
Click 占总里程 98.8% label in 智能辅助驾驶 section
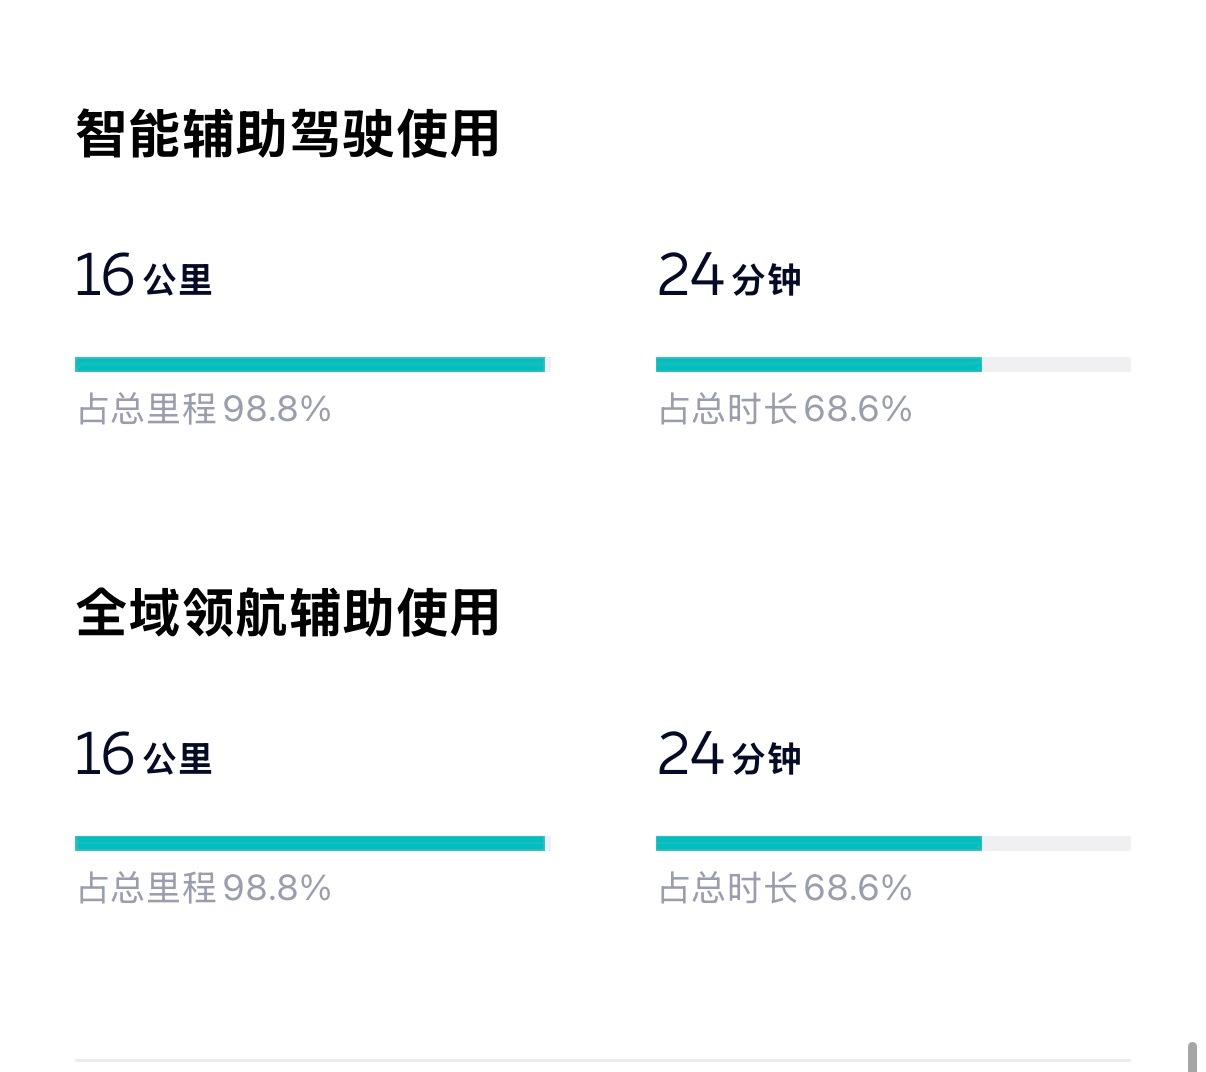[204, 409]
